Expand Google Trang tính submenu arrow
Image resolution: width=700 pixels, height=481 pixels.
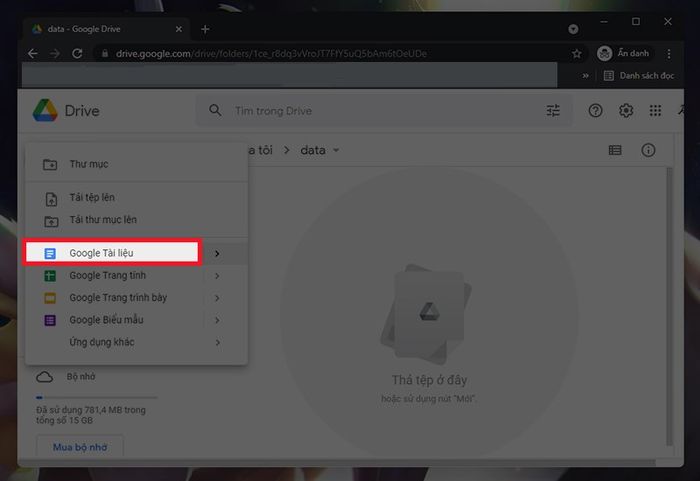coord(217,276)
